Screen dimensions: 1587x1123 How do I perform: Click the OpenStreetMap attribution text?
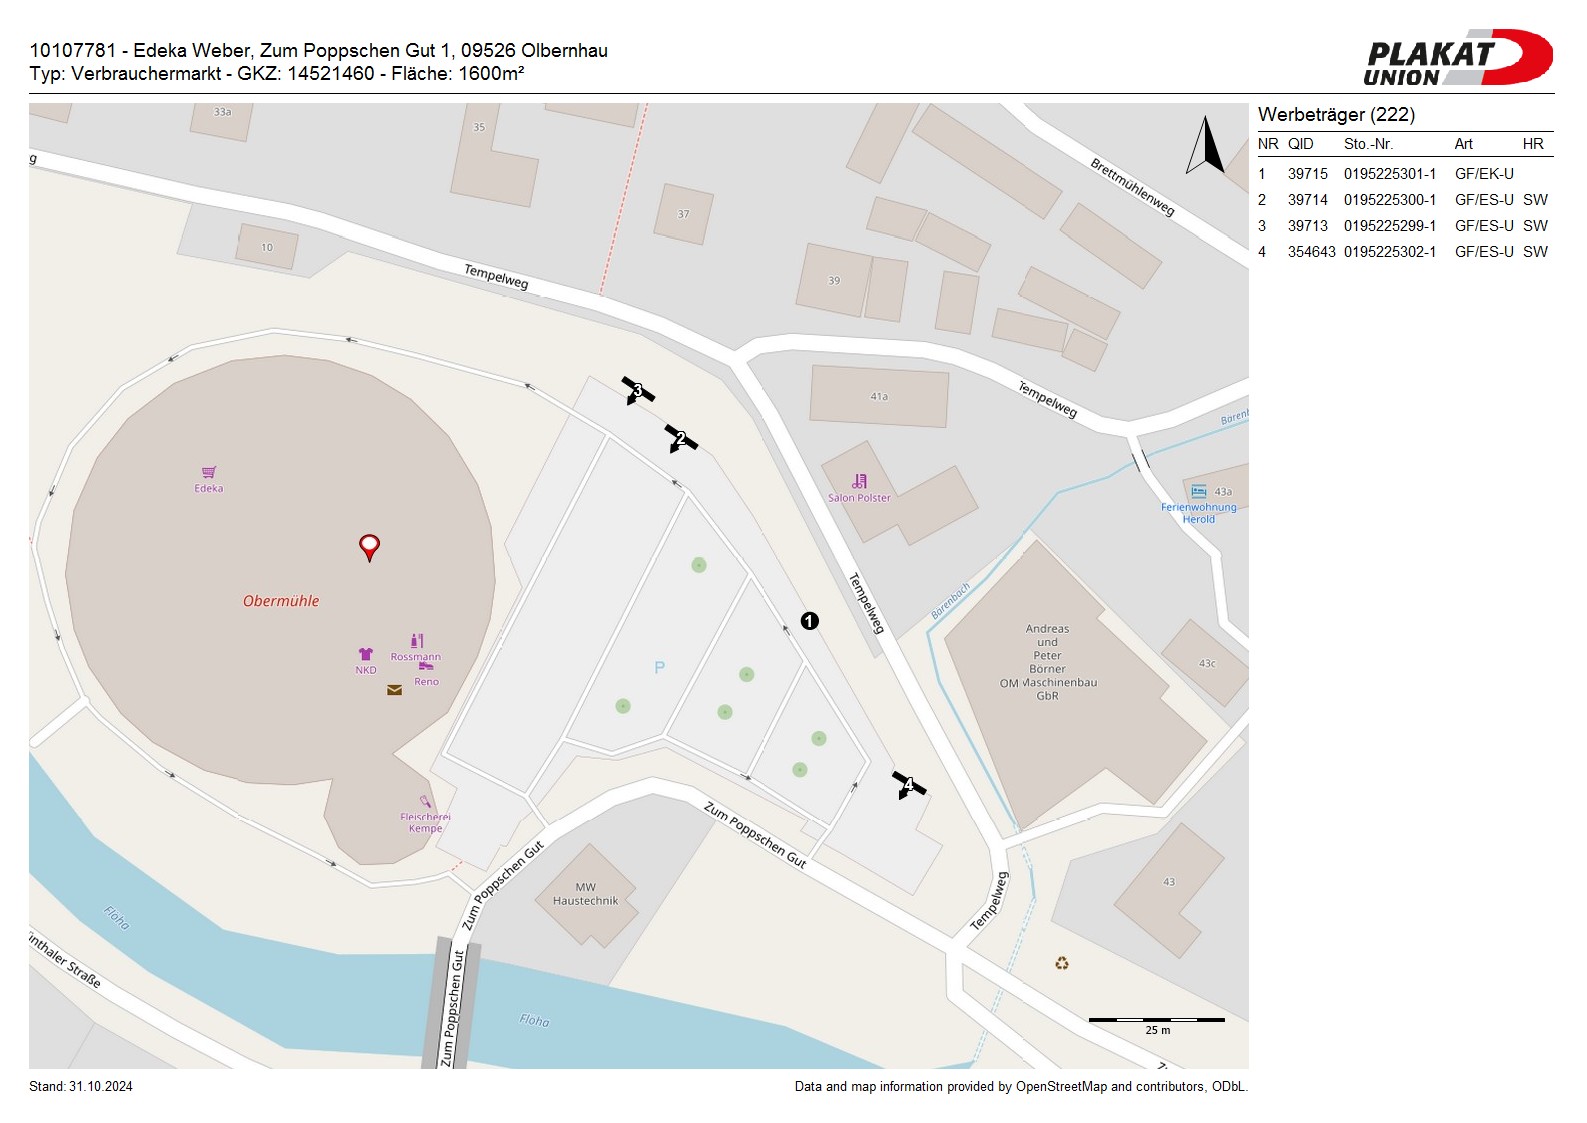point(1021,1087)
